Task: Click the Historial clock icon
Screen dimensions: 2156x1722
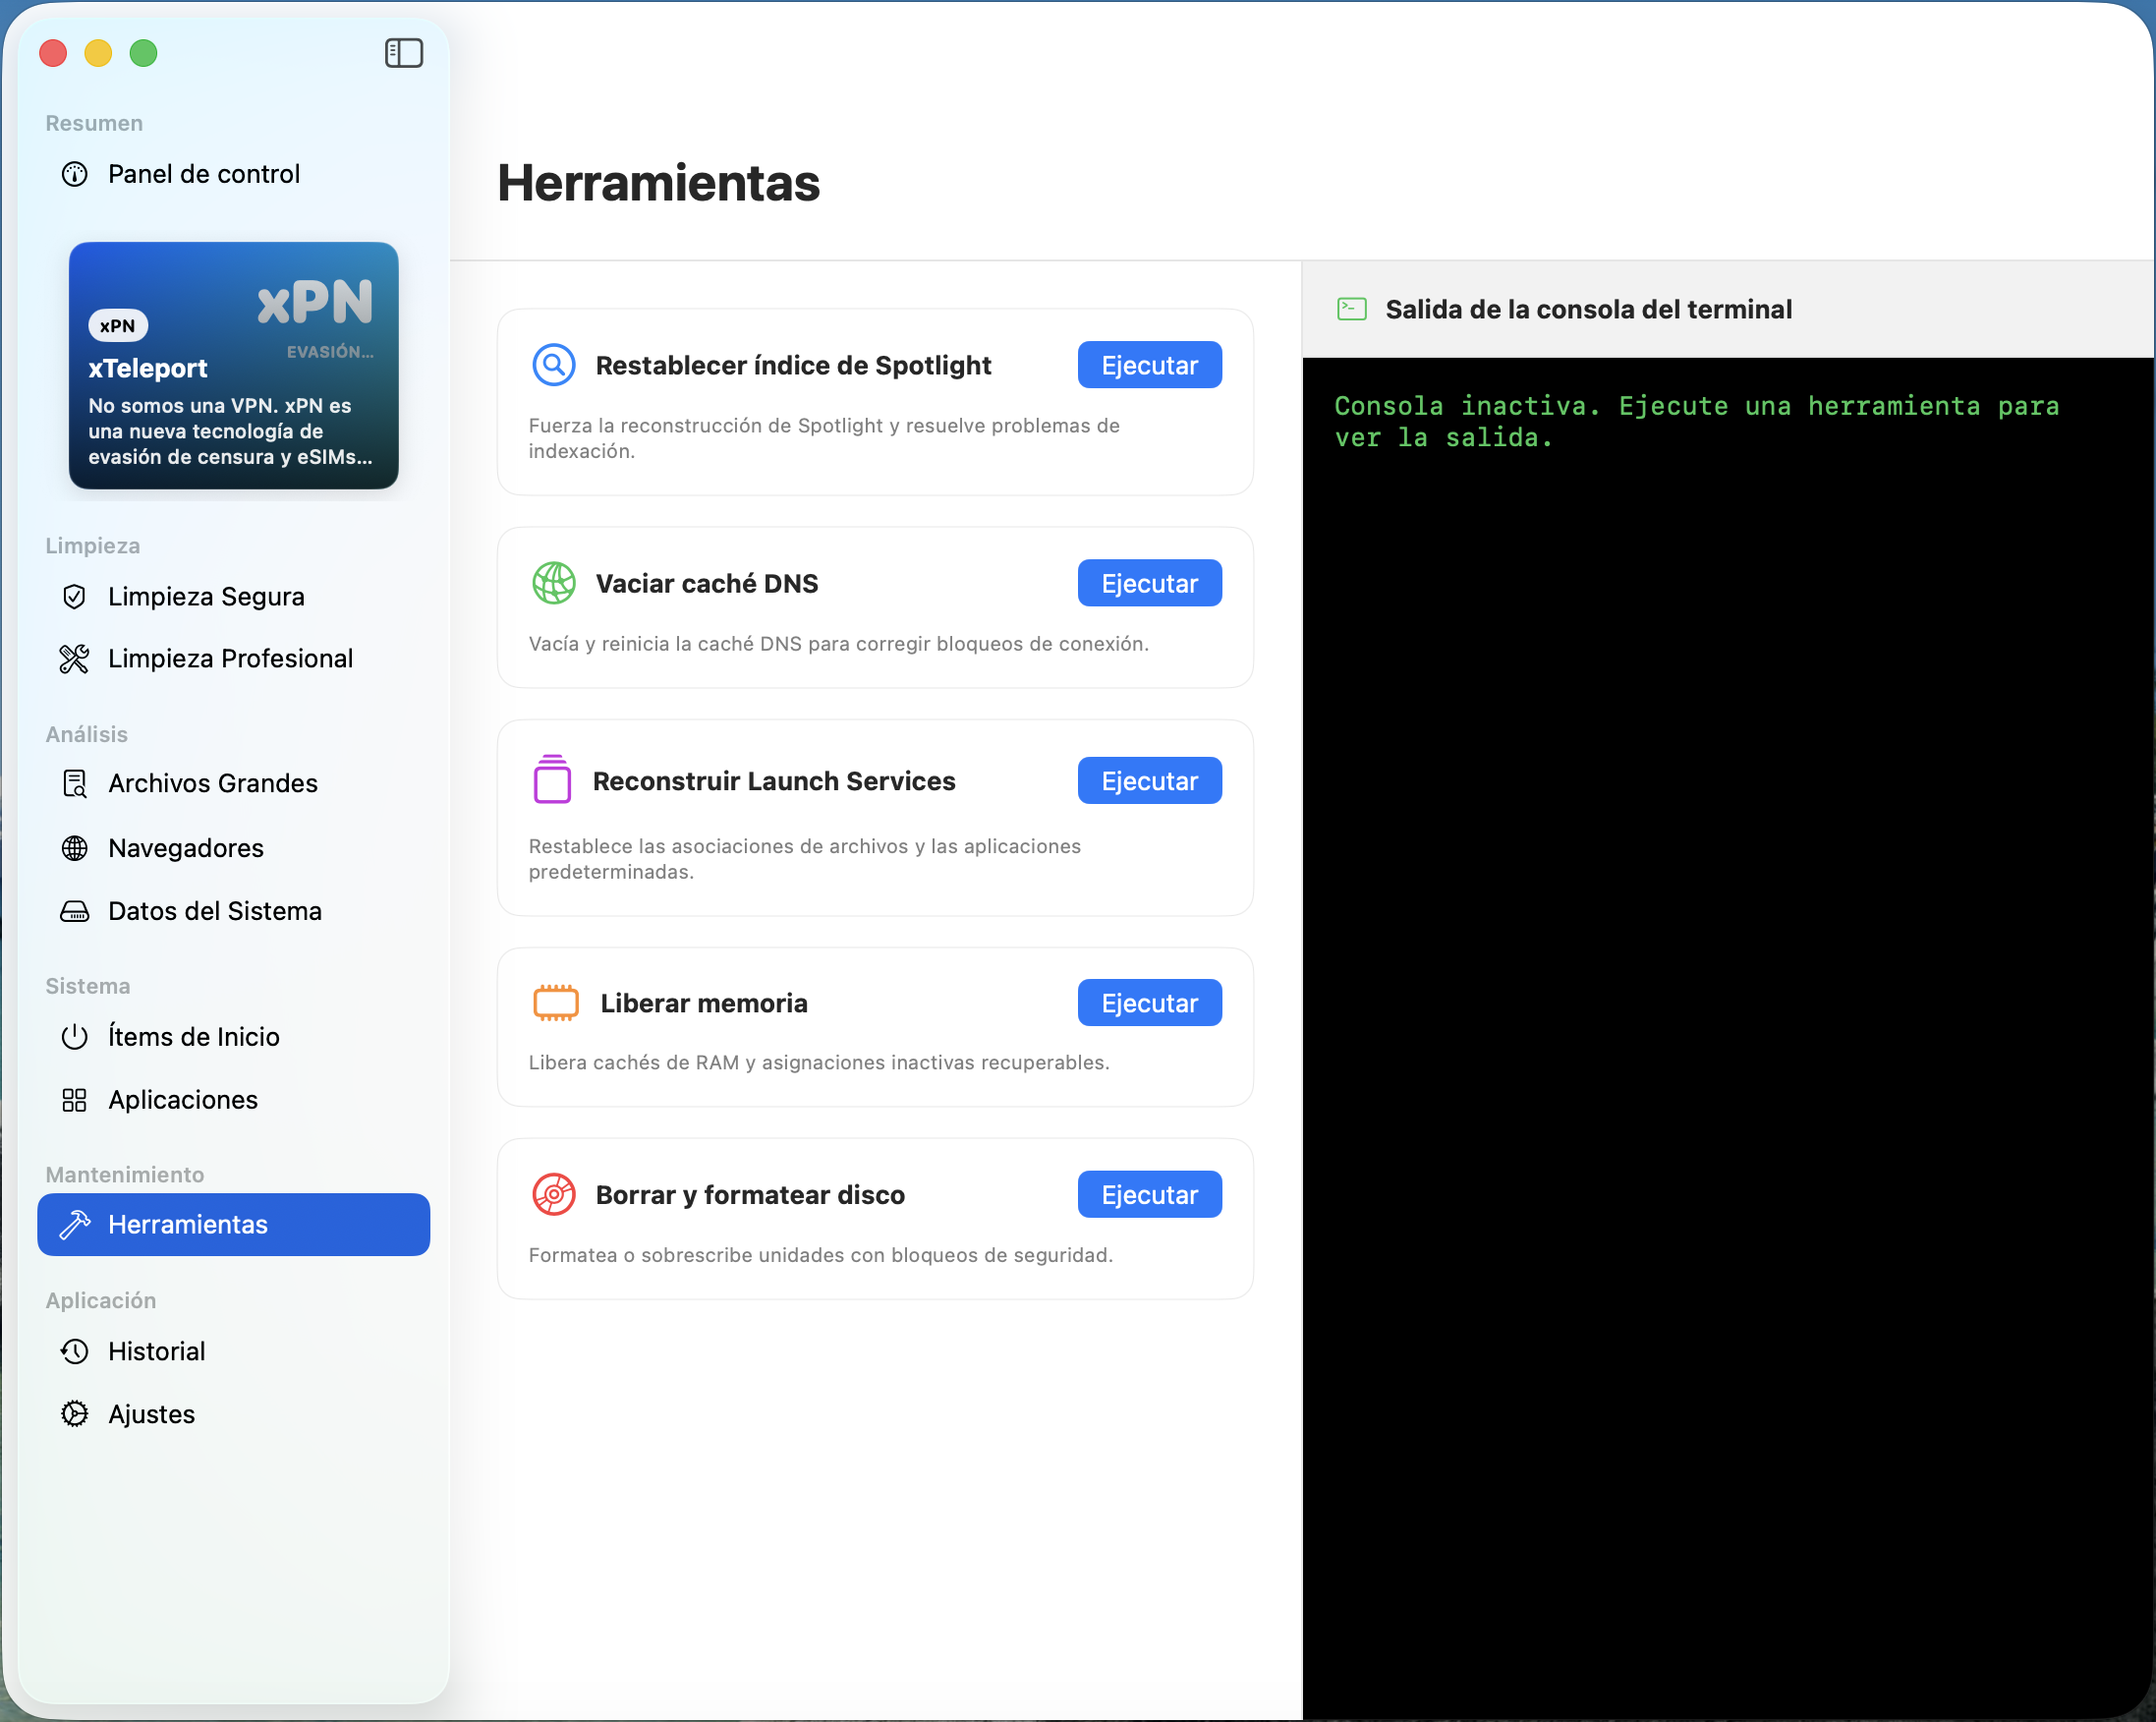Action: point(75,1352)
